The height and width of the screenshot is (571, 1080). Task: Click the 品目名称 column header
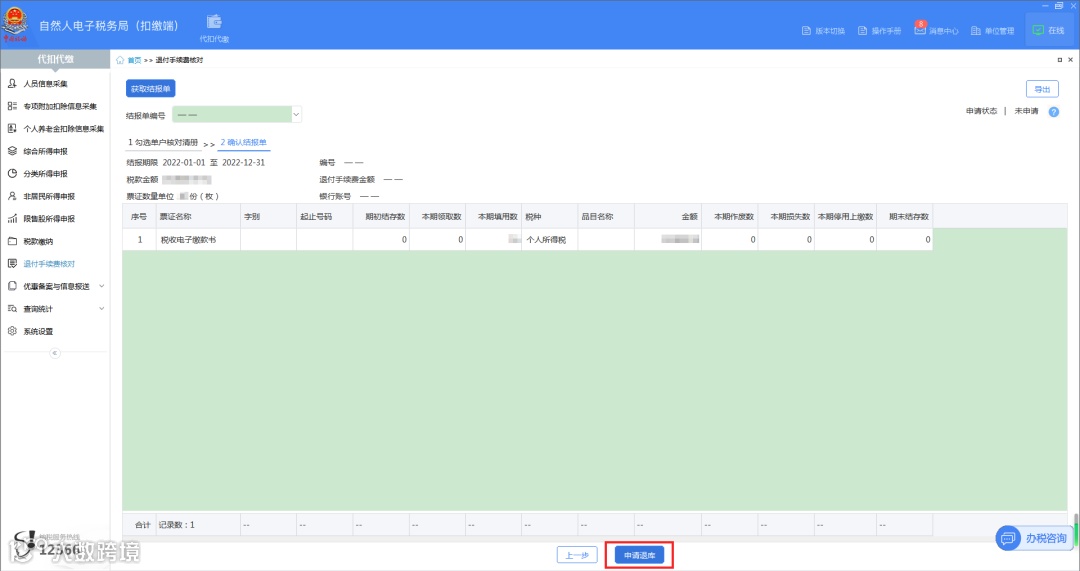(606, 216)
